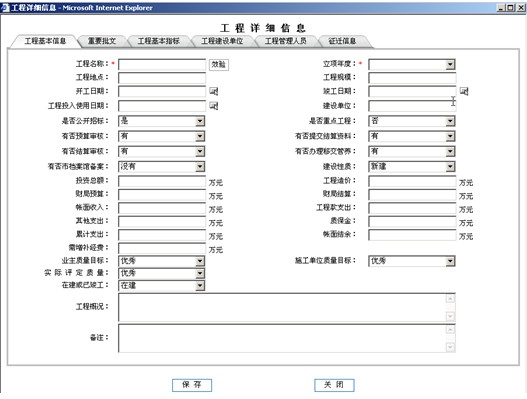
Task: Go to the 征迁信息 tab
Action: [342, 41]
